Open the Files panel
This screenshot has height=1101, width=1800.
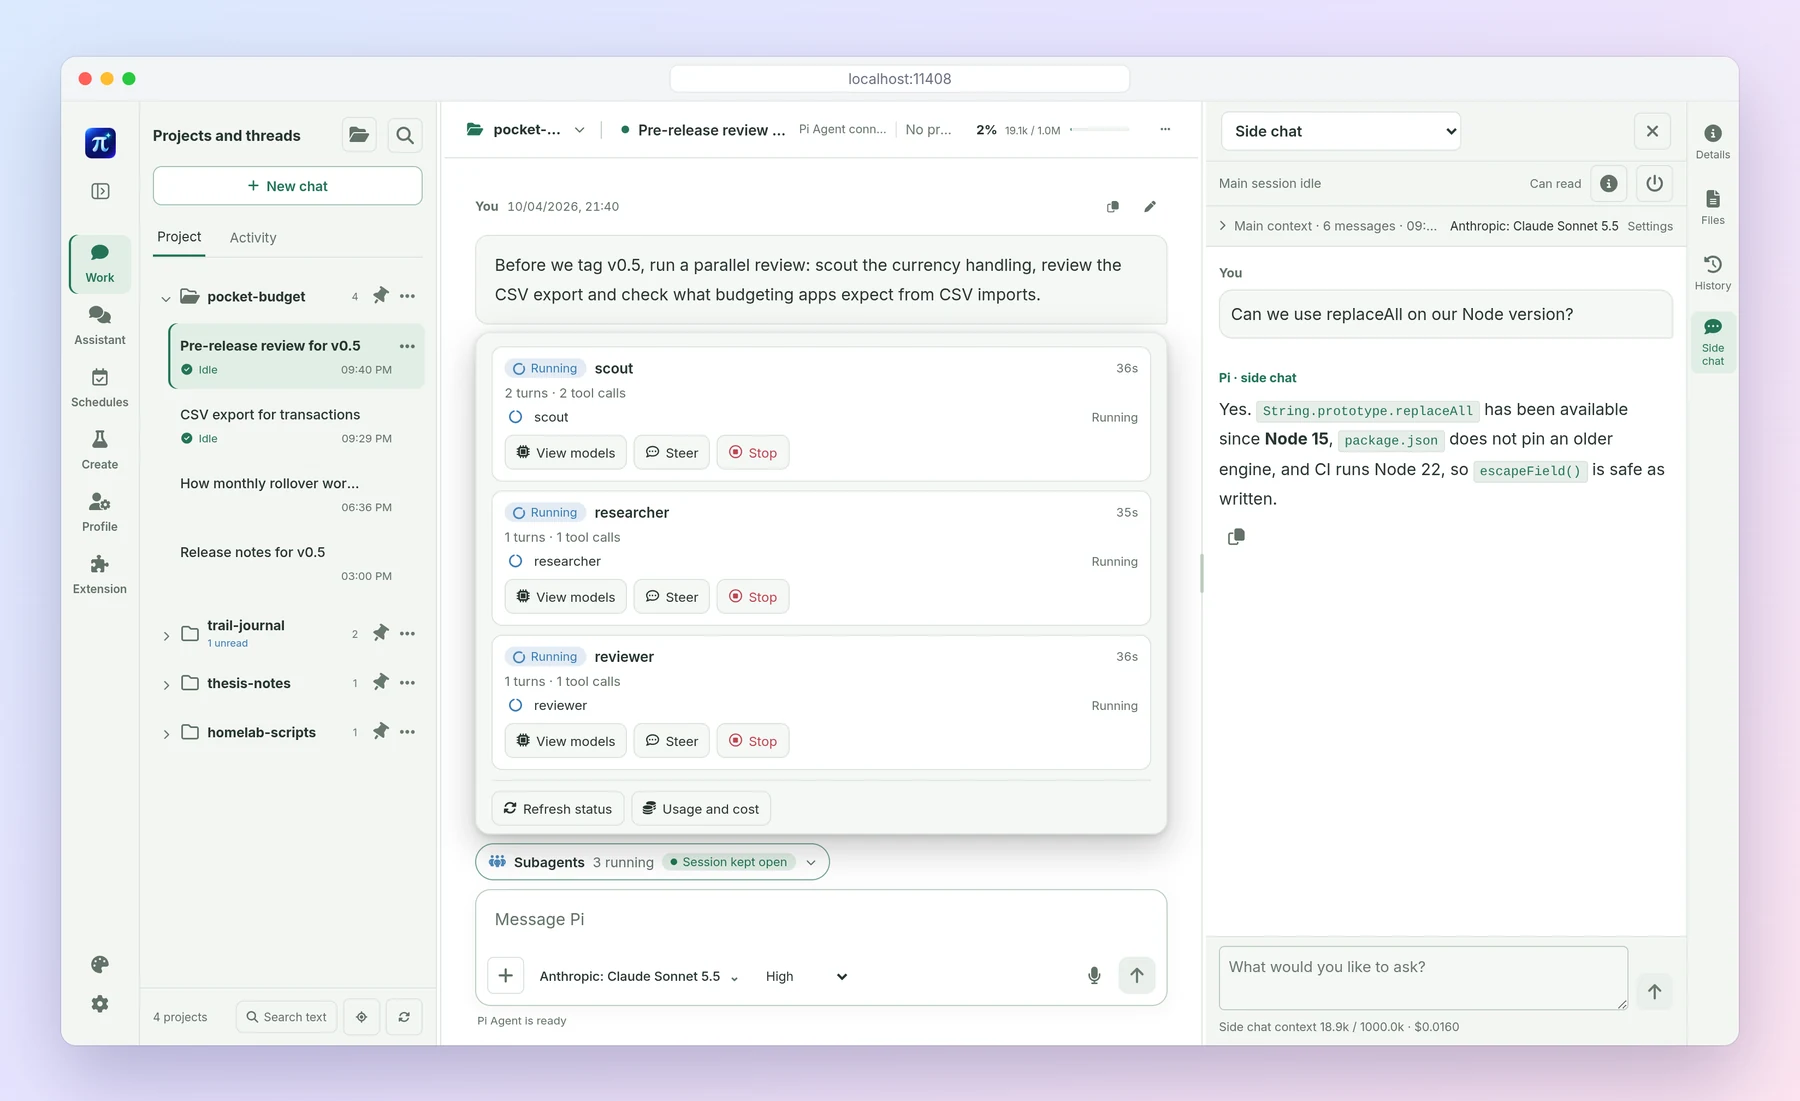tap(1713, 207)
